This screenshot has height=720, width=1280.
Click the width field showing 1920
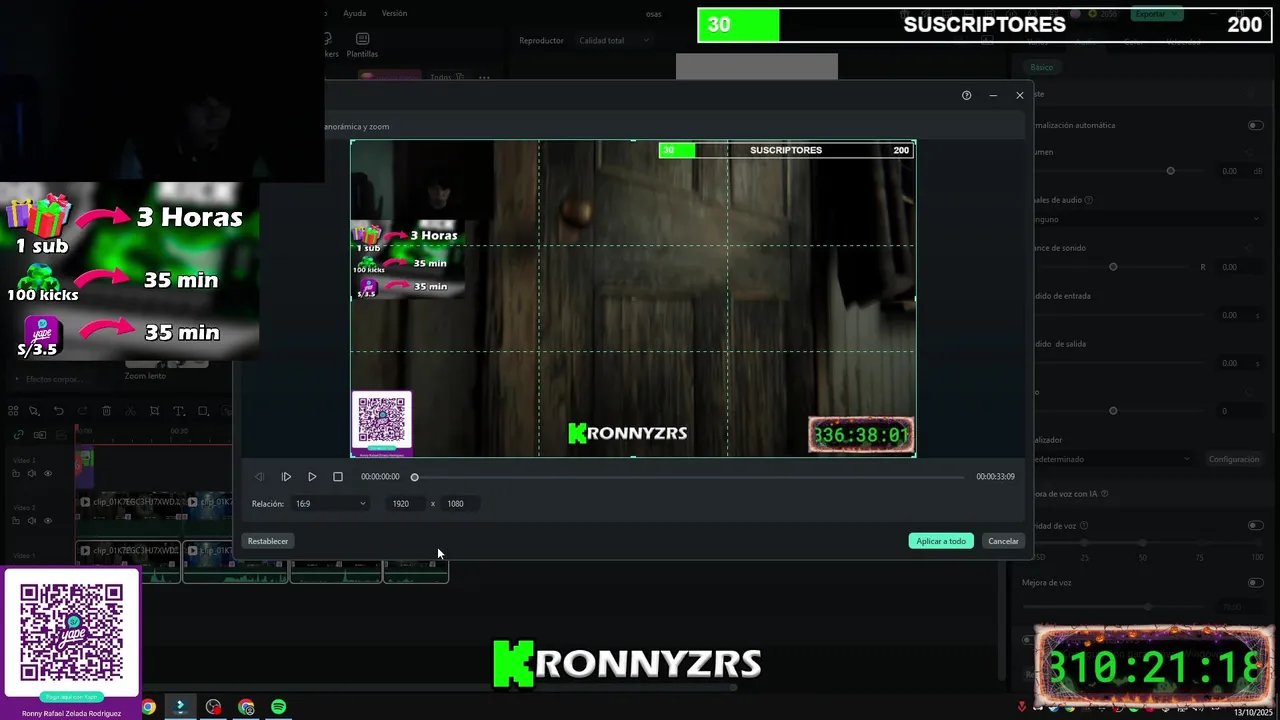pyautogui.click(x=405, y=504)
